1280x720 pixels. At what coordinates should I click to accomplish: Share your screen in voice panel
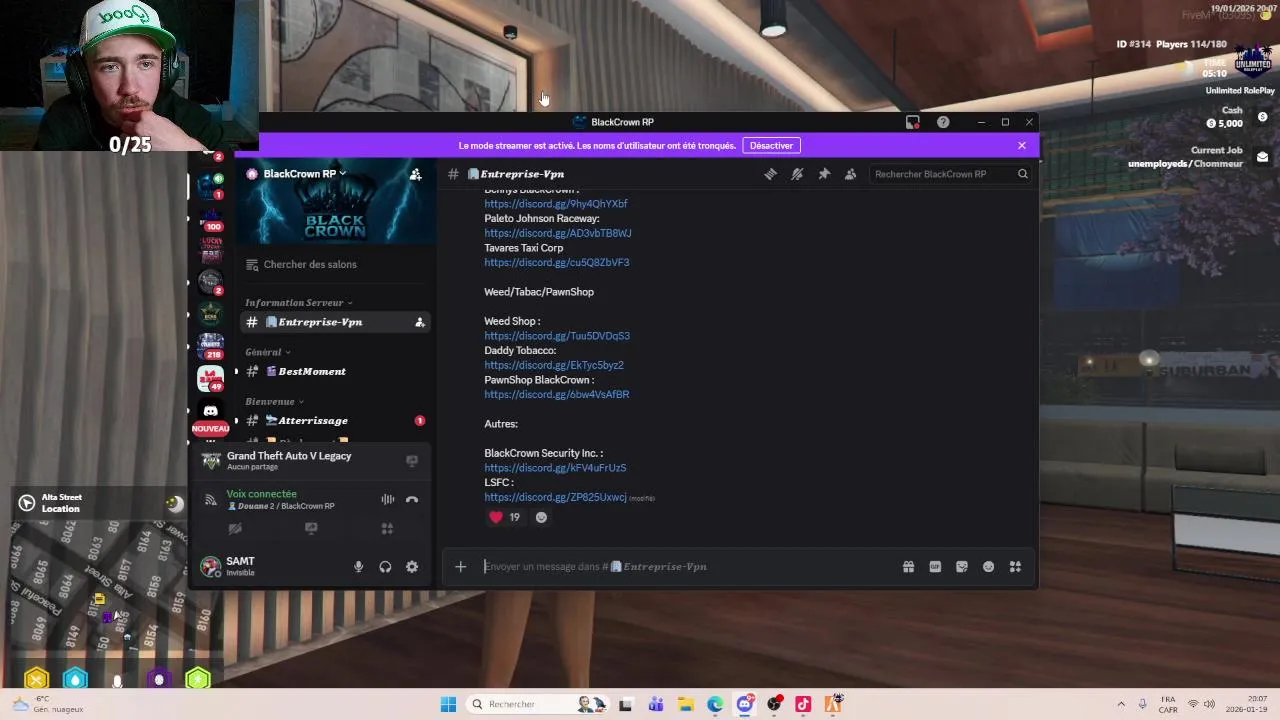[311, 528]
